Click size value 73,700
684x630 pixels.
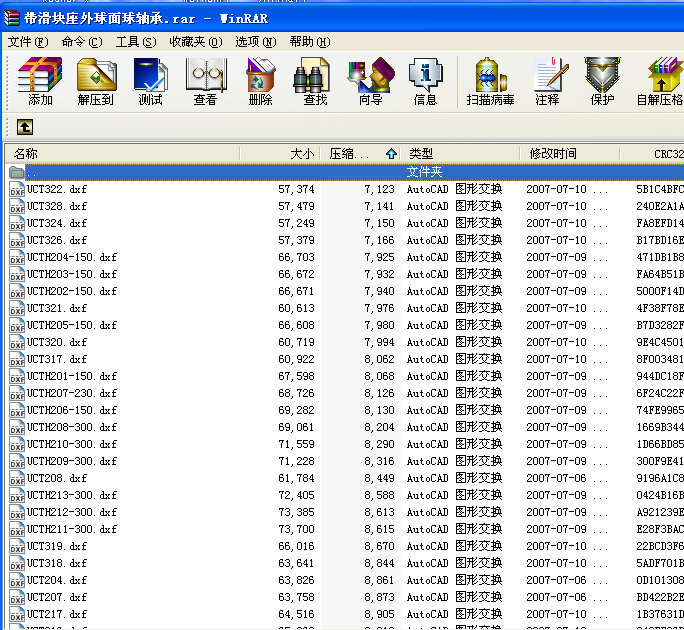point(296,530)
